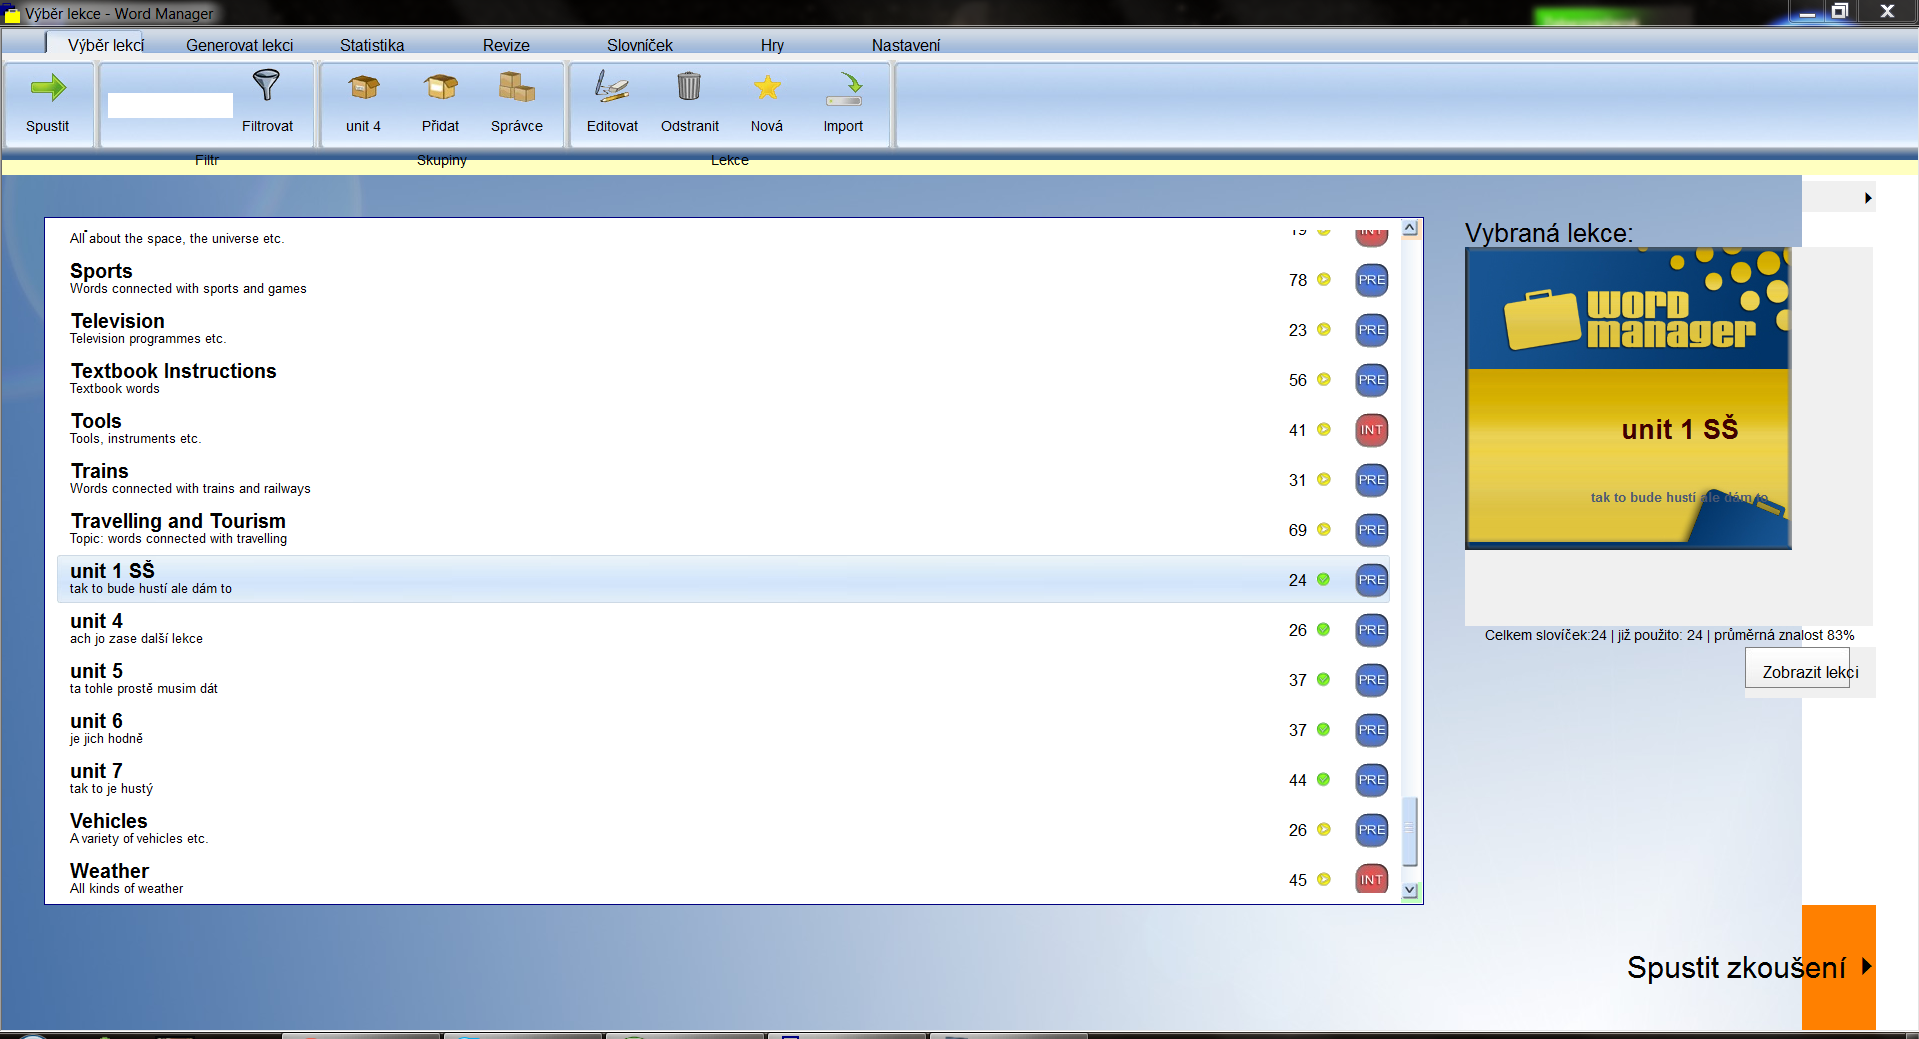Click the unit 1 SŠ lesson thumbnail

[1628, 398]
